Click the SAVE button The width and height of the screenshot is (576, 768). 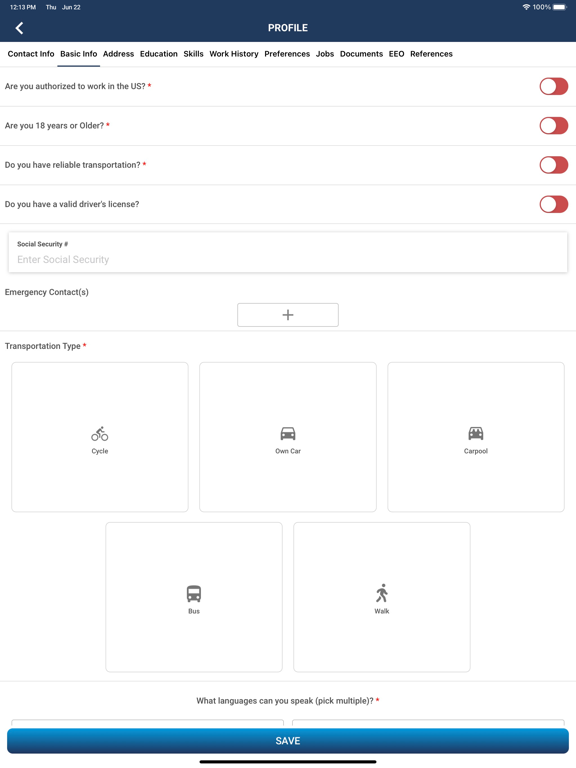[288, 741]
